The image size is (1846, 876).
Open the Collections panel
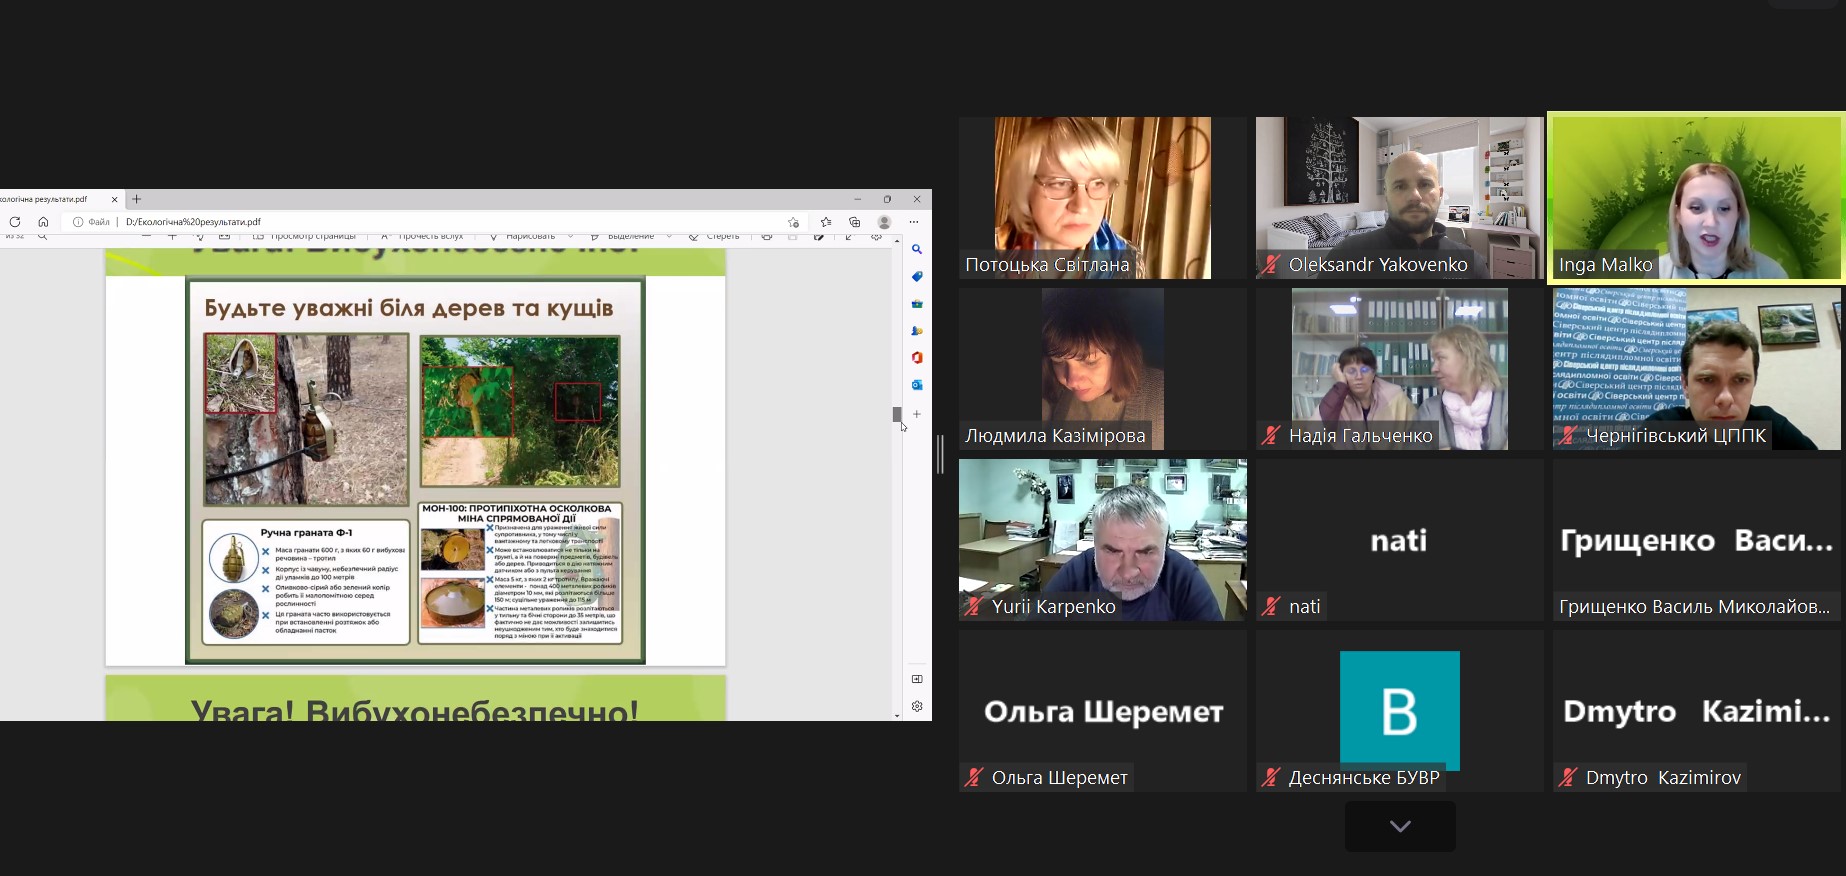tap(854, 222)
